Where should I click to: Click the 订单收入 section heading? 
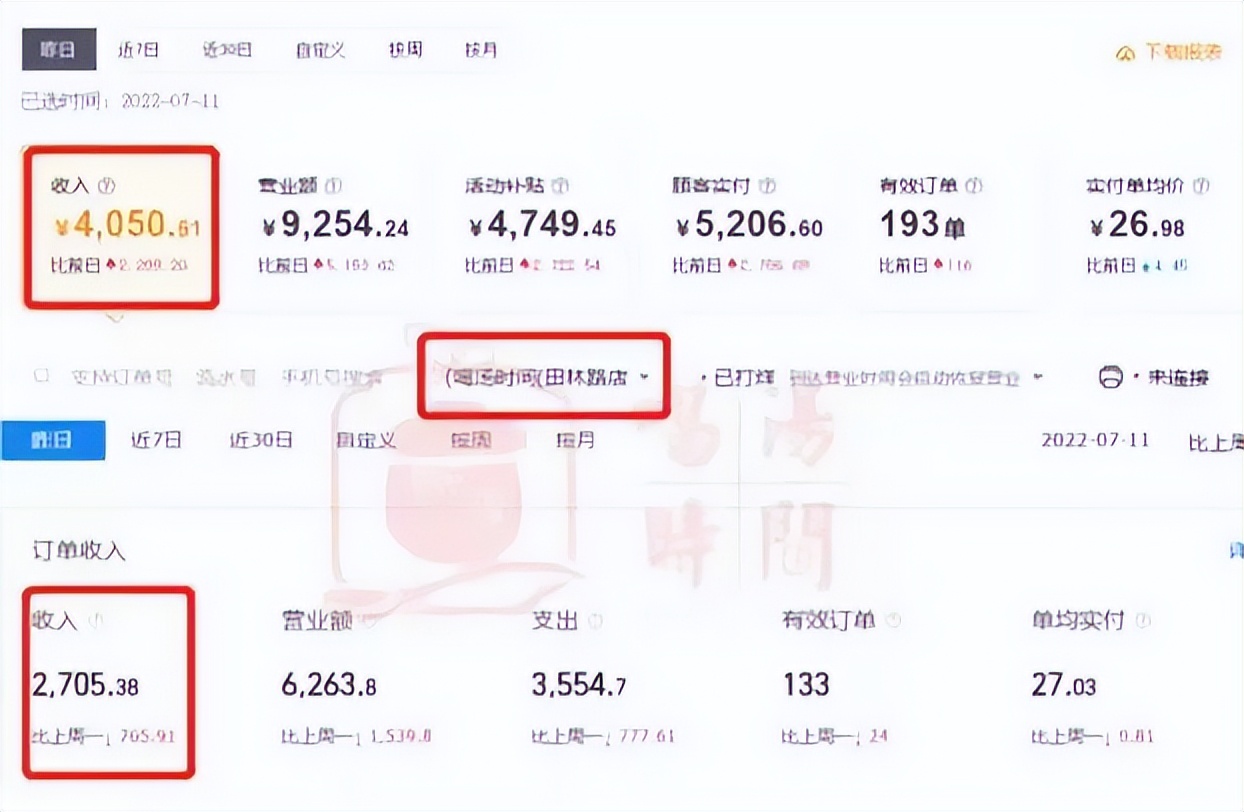tap(79, 551)
